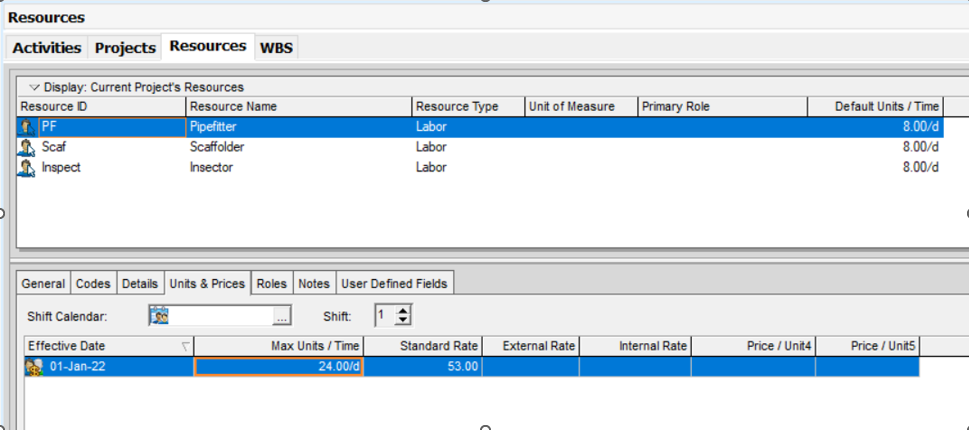This screenshot has width=969, height=430.
Task: Open the User Defined Fields tab
Action: (x=394, y=284)
